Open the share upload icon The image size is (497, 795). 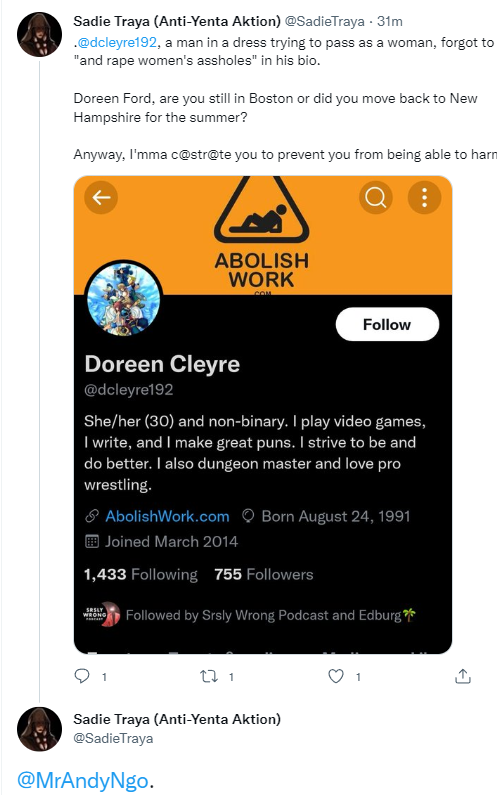[463, 676]
